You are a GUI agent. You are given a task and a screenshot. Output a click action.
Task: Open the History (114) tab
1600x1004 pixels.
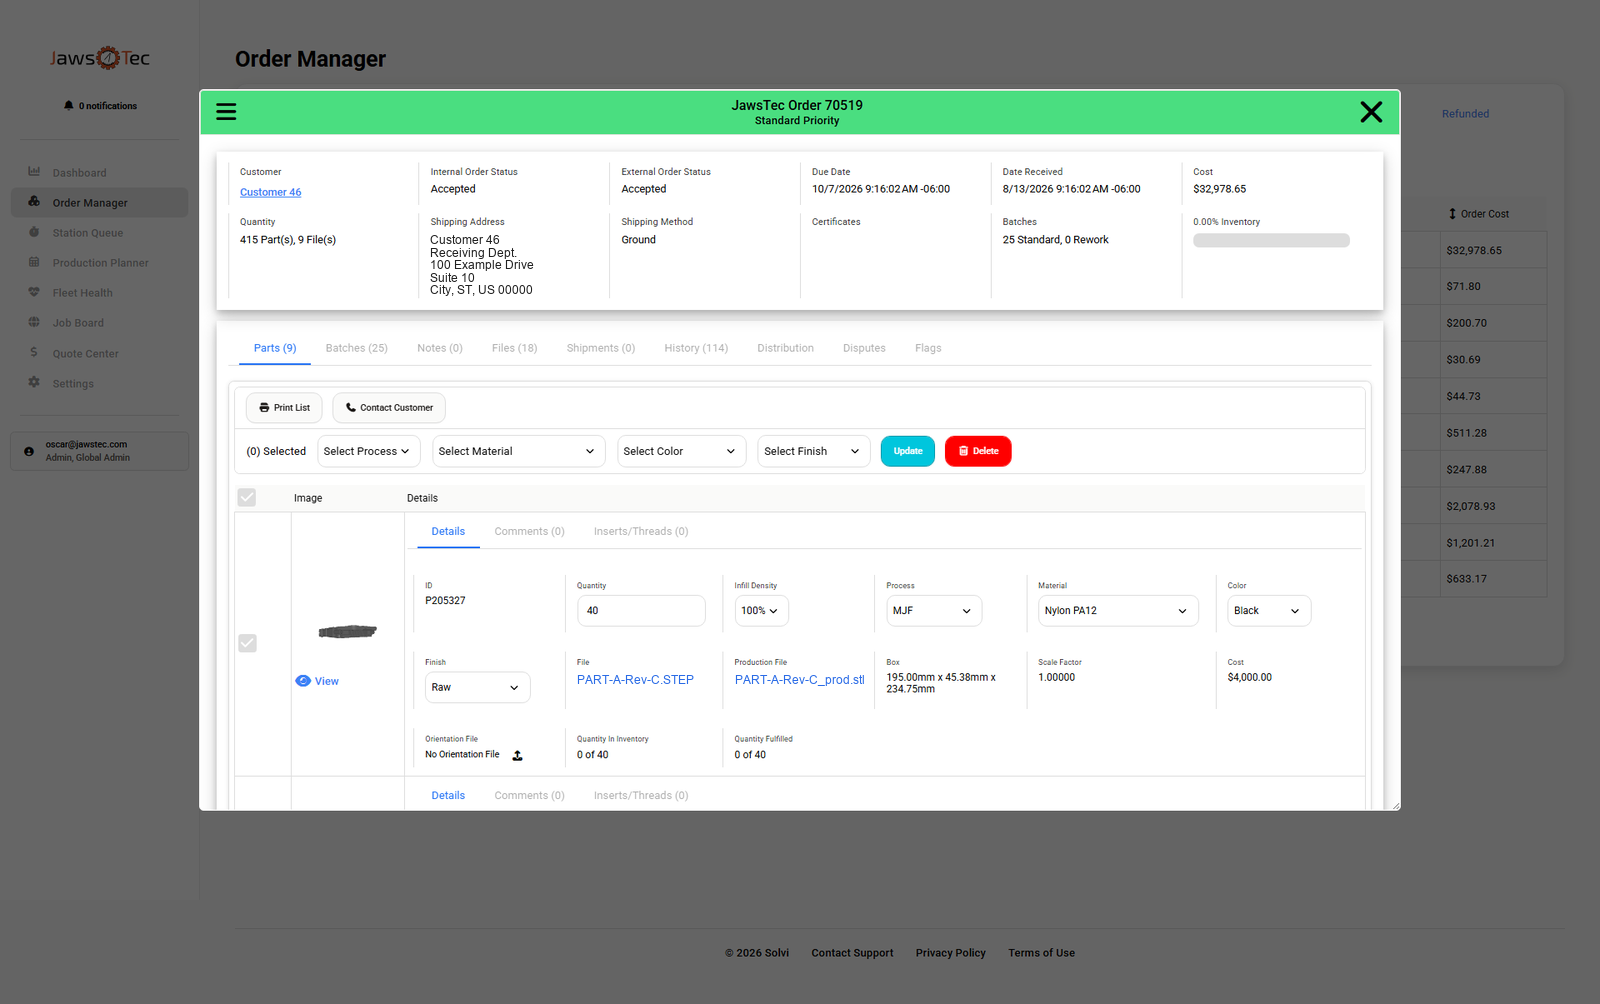point(696,348)
